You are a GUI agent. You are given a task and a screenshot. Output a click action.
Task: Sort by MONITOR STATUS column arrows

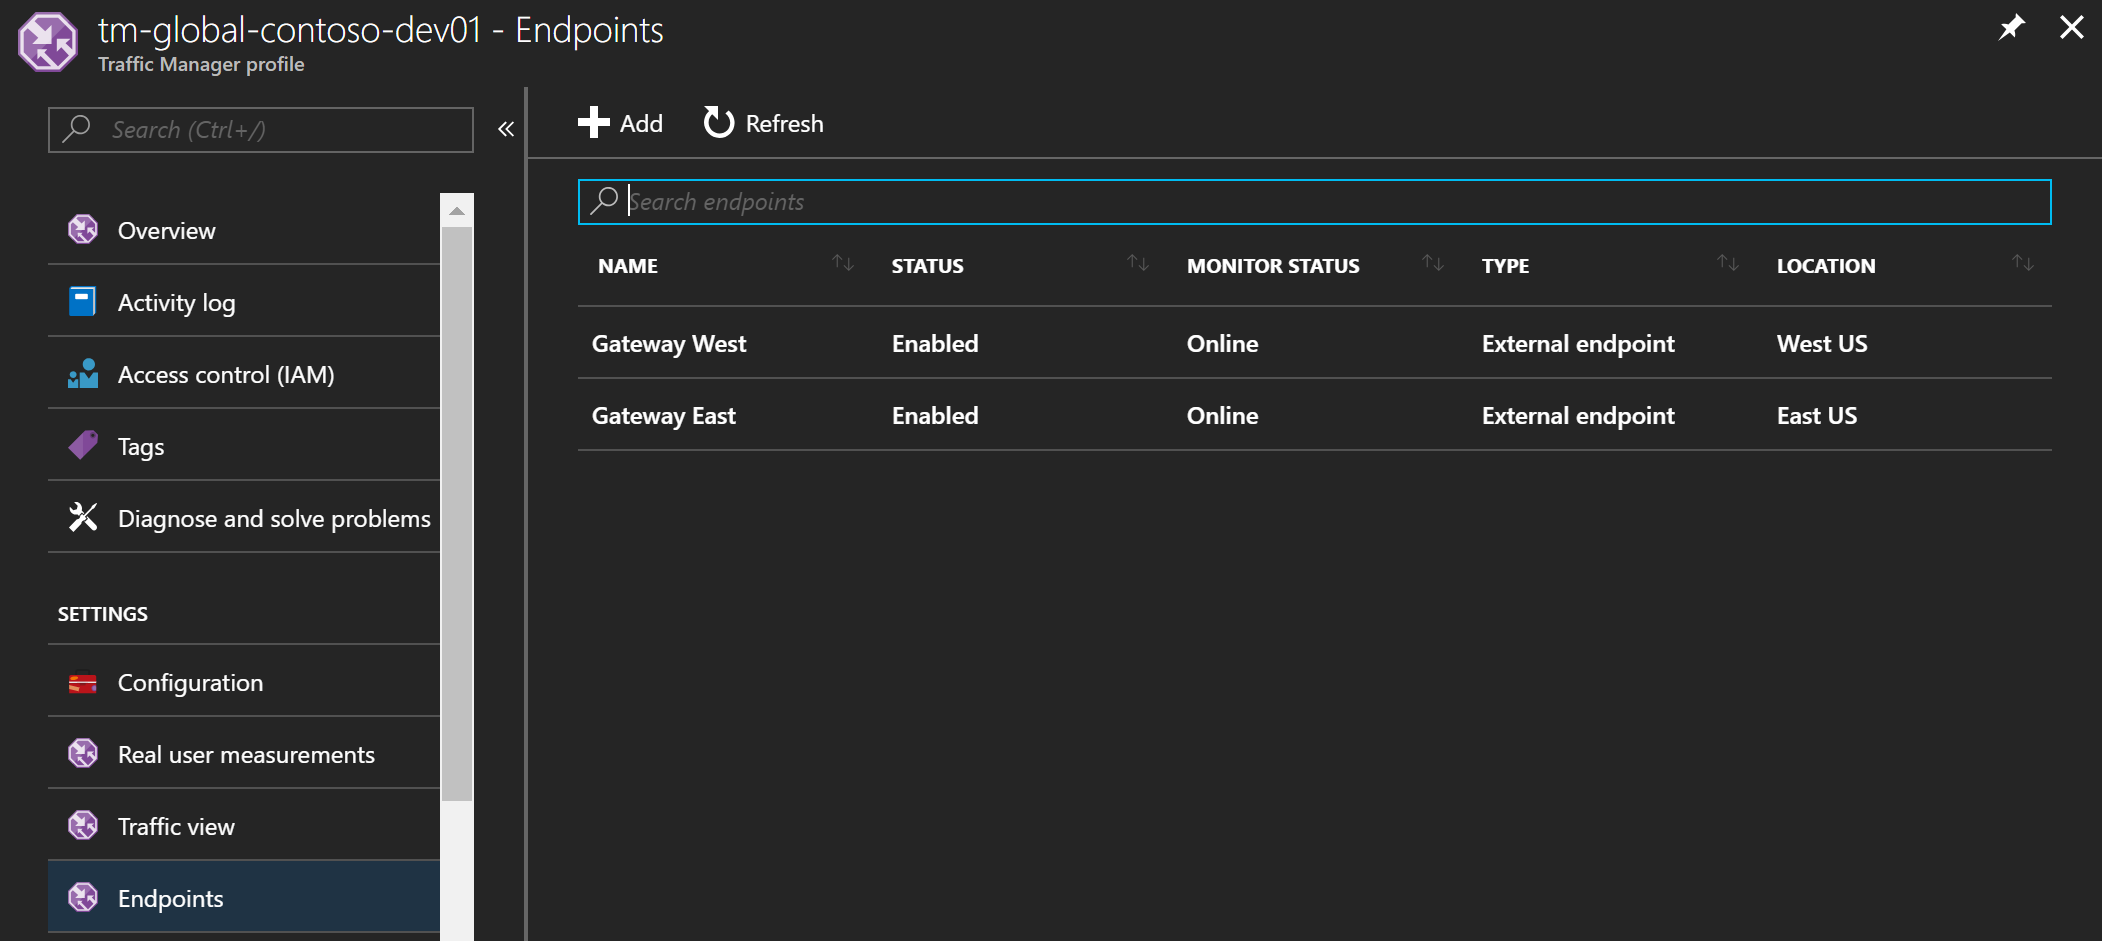(x=1433, y=263)
